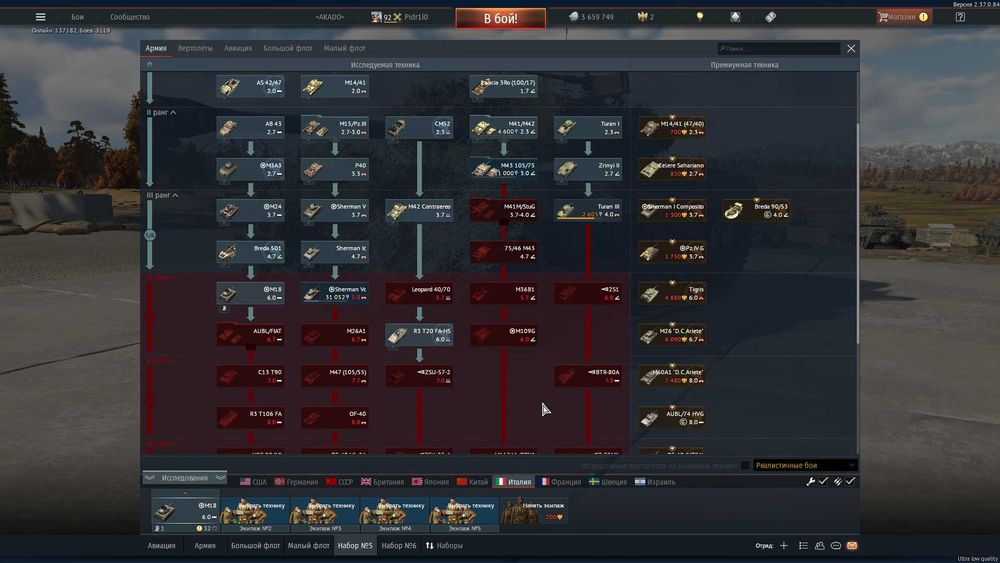Open the help question-mark icon
1000x563 pixels.
point(960,17)
